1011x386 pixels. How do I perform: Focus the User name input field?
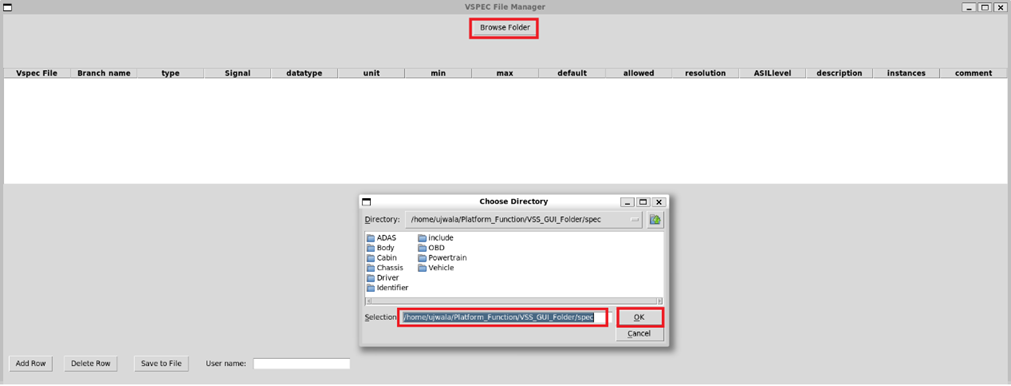(301, 364)
